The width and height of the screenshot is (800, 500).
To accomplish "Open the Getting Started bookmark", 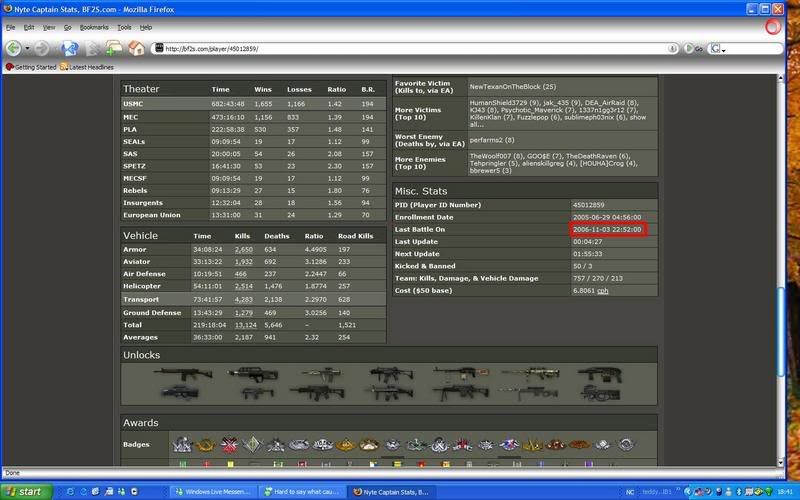I will (x=31, y=67).
